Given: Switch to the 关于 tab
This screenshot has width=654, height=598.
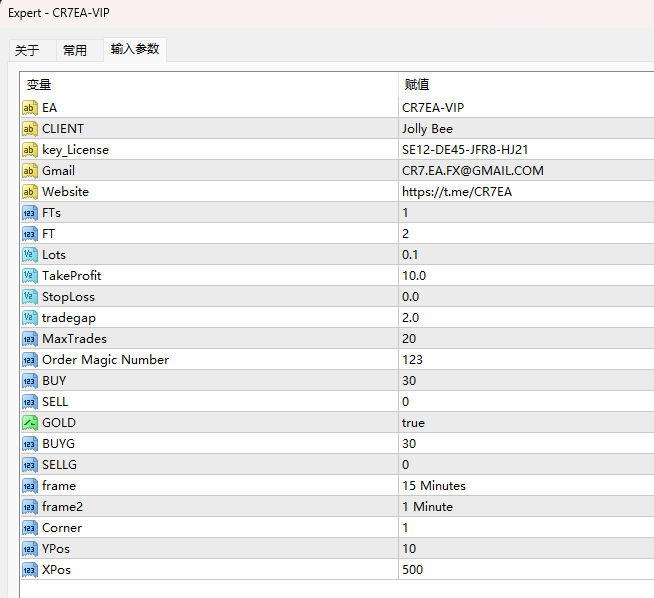Looking at the screenshot, I should pyautogui.click(x=28, y=51).
